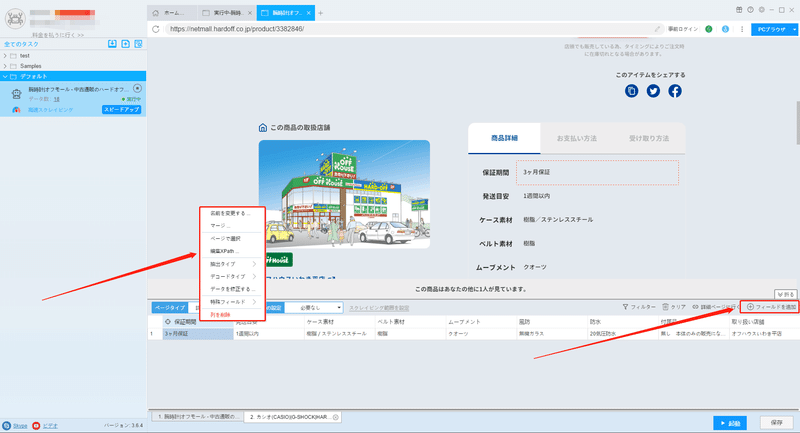The image size is (800, 433).
Task: Open the 商品詳細 tab
Action: (504, 138)
